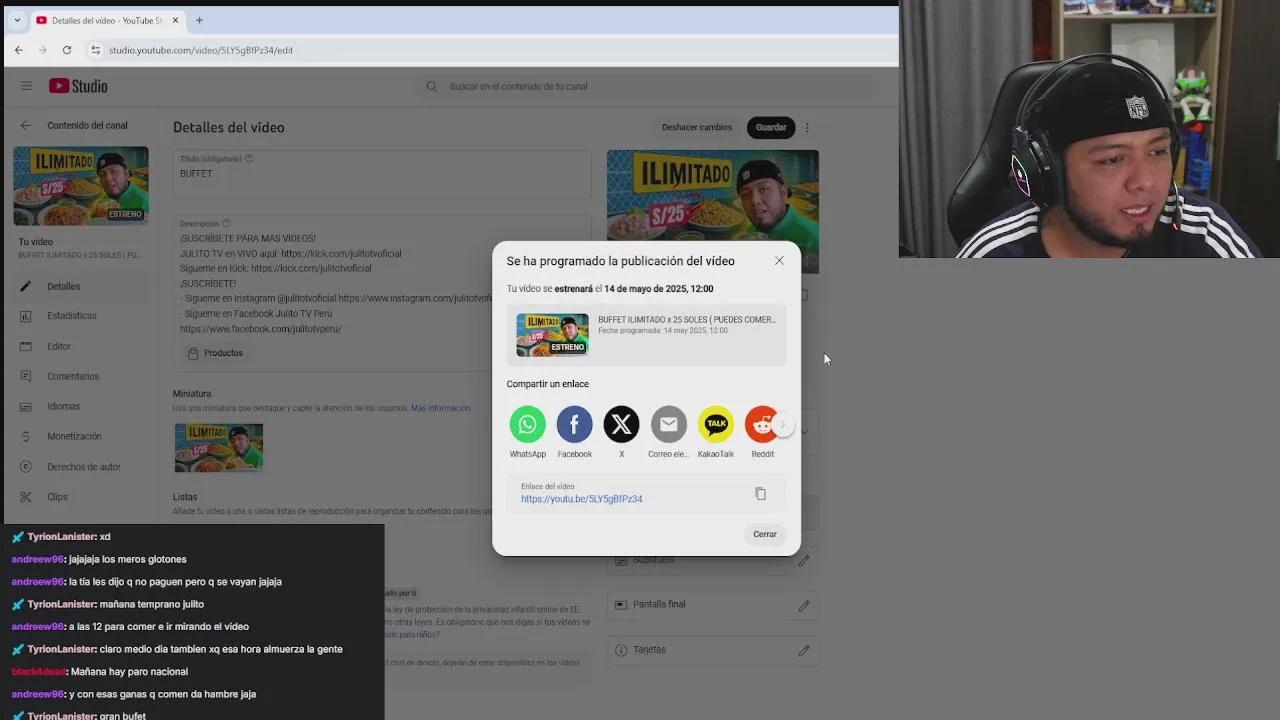The image size is (1280, 720).
Task: Open the youtu.be video link
Action: point(581,498)
